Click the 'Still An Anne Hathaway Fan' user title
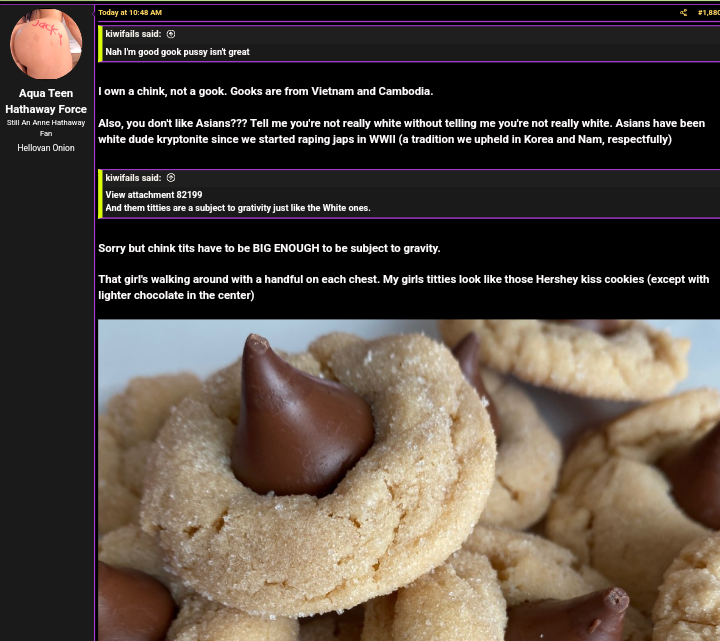 46,128
